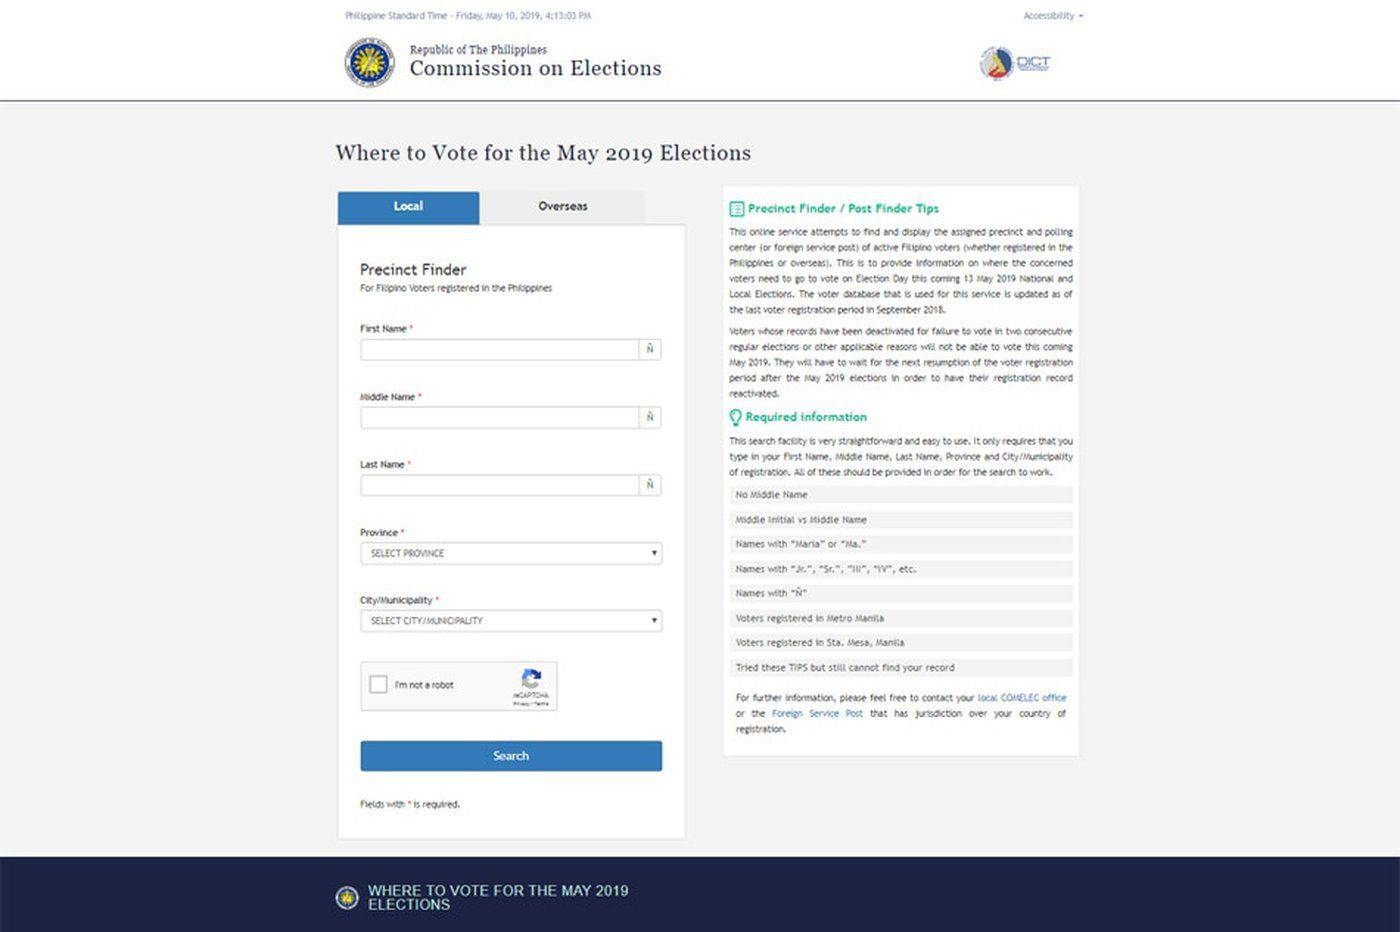Expand the Voters registered in Metro Manila tip
The image size is (1400, 932).
point(900,618)
